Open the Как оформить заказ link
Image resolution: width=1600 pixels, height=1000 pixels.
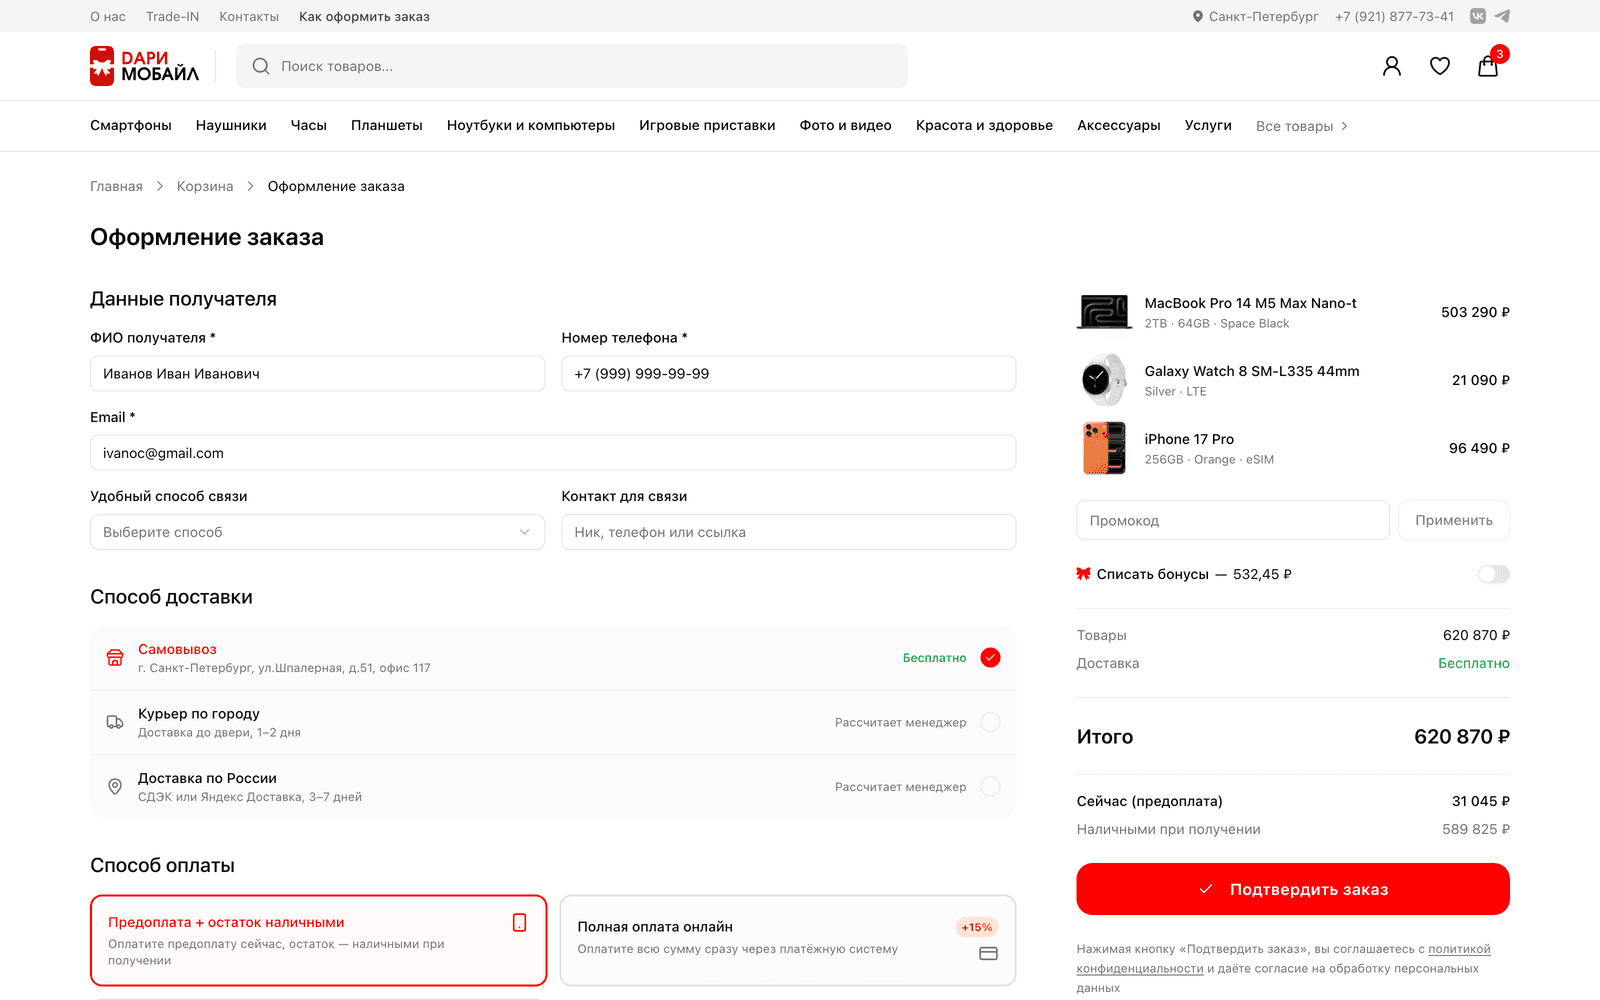[x=364, y=16]
